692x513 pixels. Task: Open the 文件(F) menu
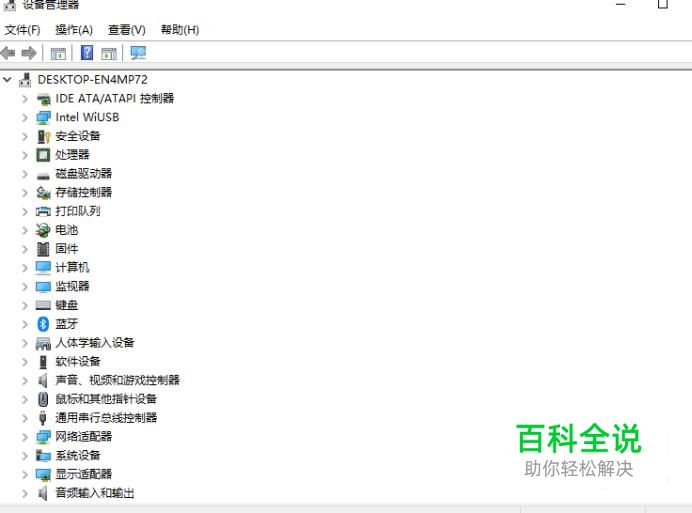point(23,30)
